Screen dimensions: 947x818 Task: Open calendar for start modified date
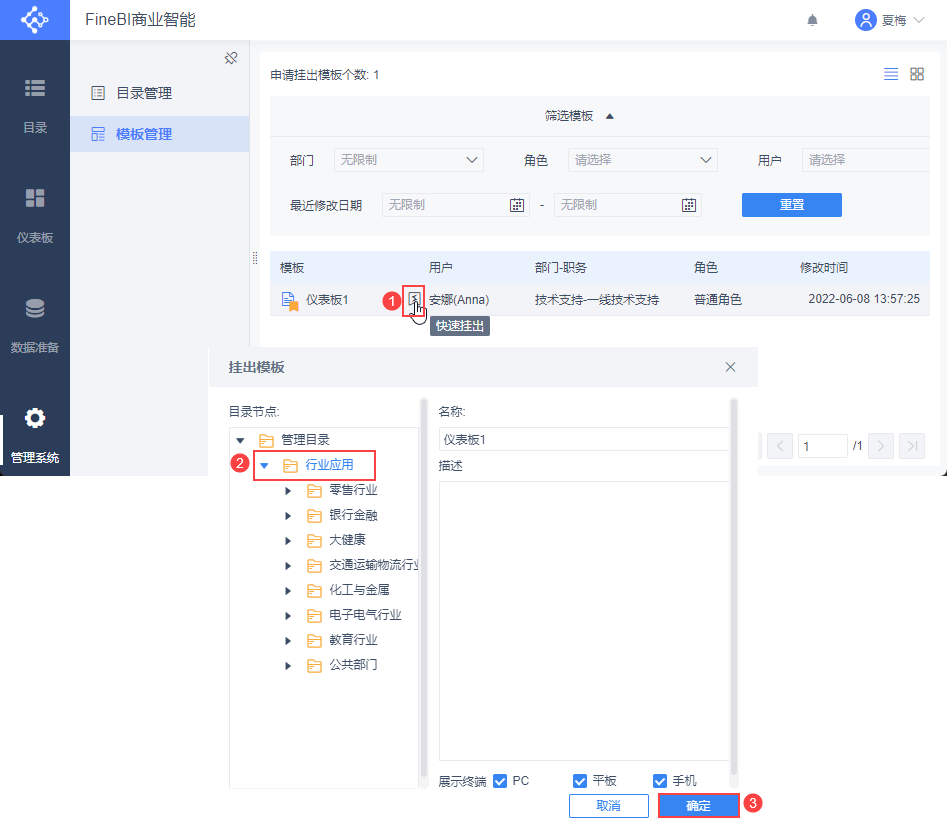tap(516, 205)
